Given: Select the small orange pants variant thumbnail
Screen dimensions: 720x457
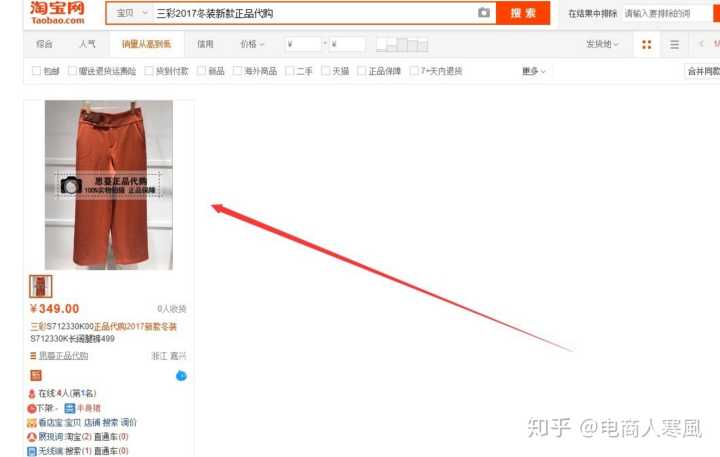Looking at the screenshot, I should pos(40,286).
